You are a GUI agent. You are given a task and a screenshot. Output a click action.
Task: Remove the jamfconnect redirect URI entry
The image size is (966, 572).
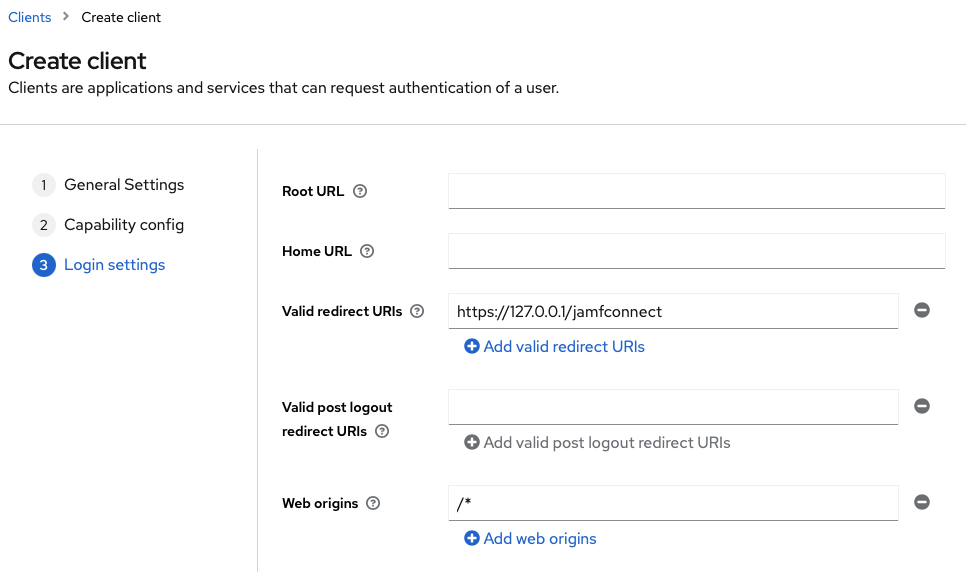pyautogui.click(x=922, y=310)
